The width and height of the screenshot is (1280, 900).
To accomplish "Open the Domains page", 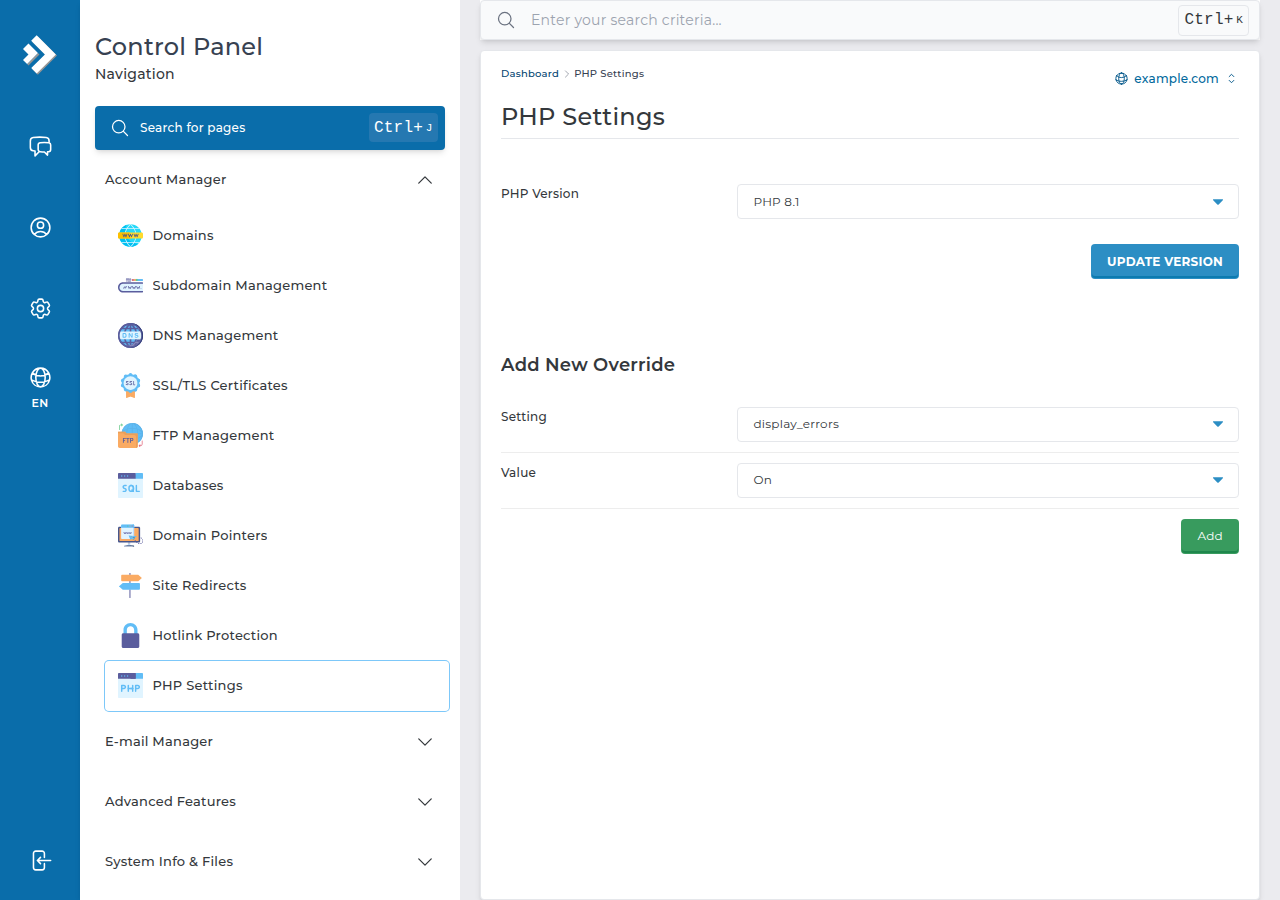I will point(277,236).
